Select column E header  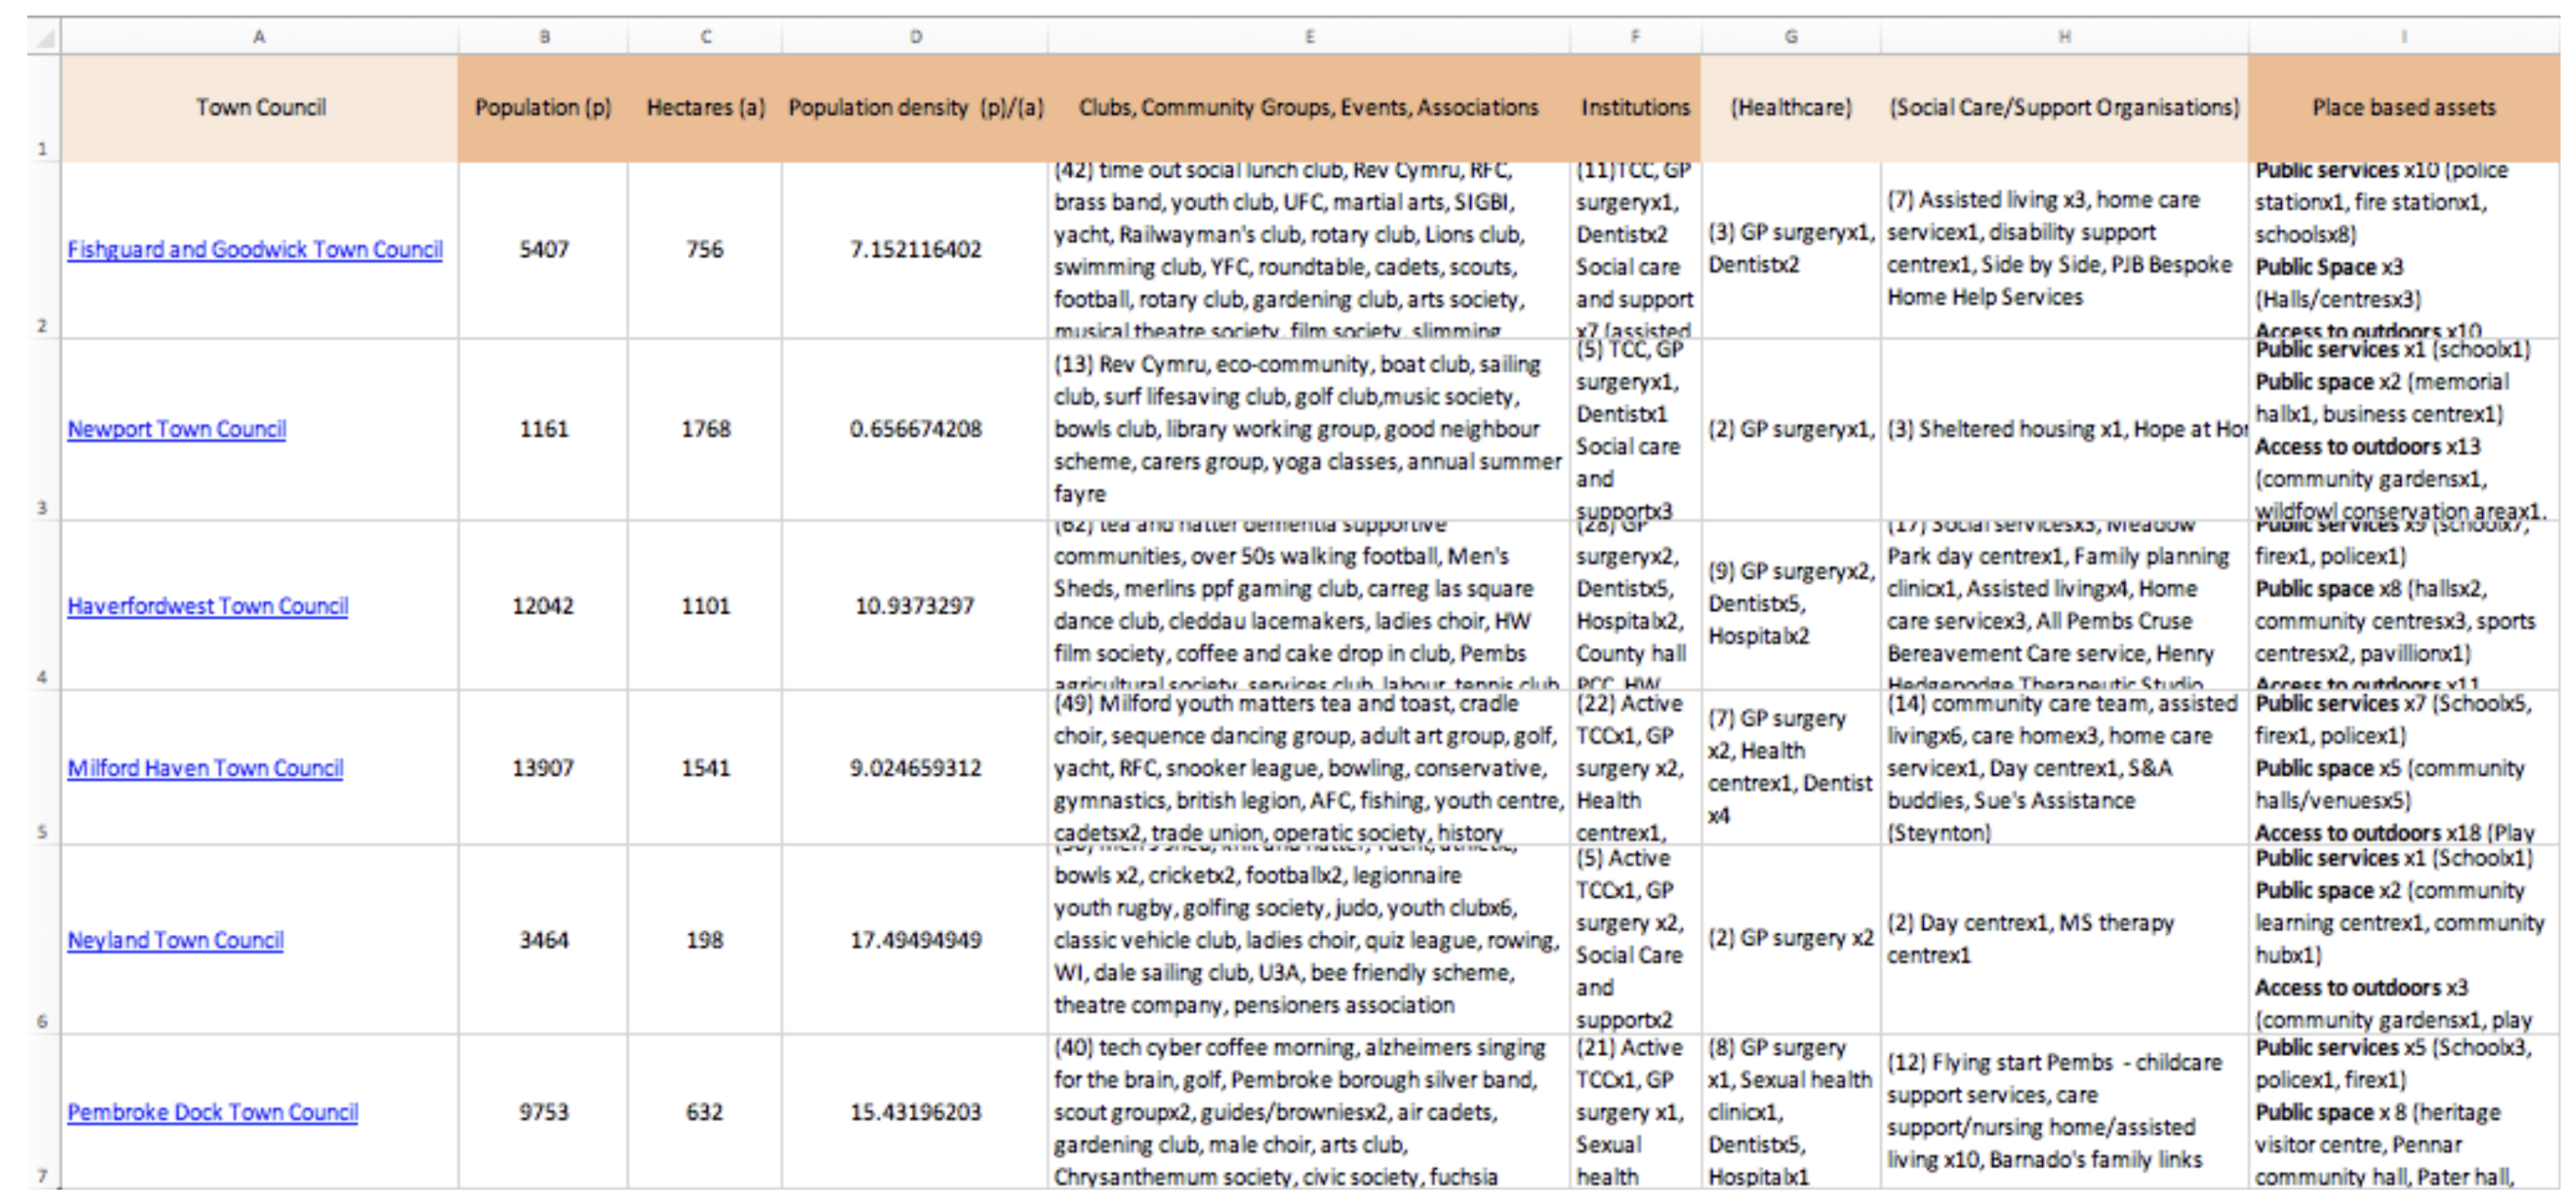click(x=1309, y=37)
